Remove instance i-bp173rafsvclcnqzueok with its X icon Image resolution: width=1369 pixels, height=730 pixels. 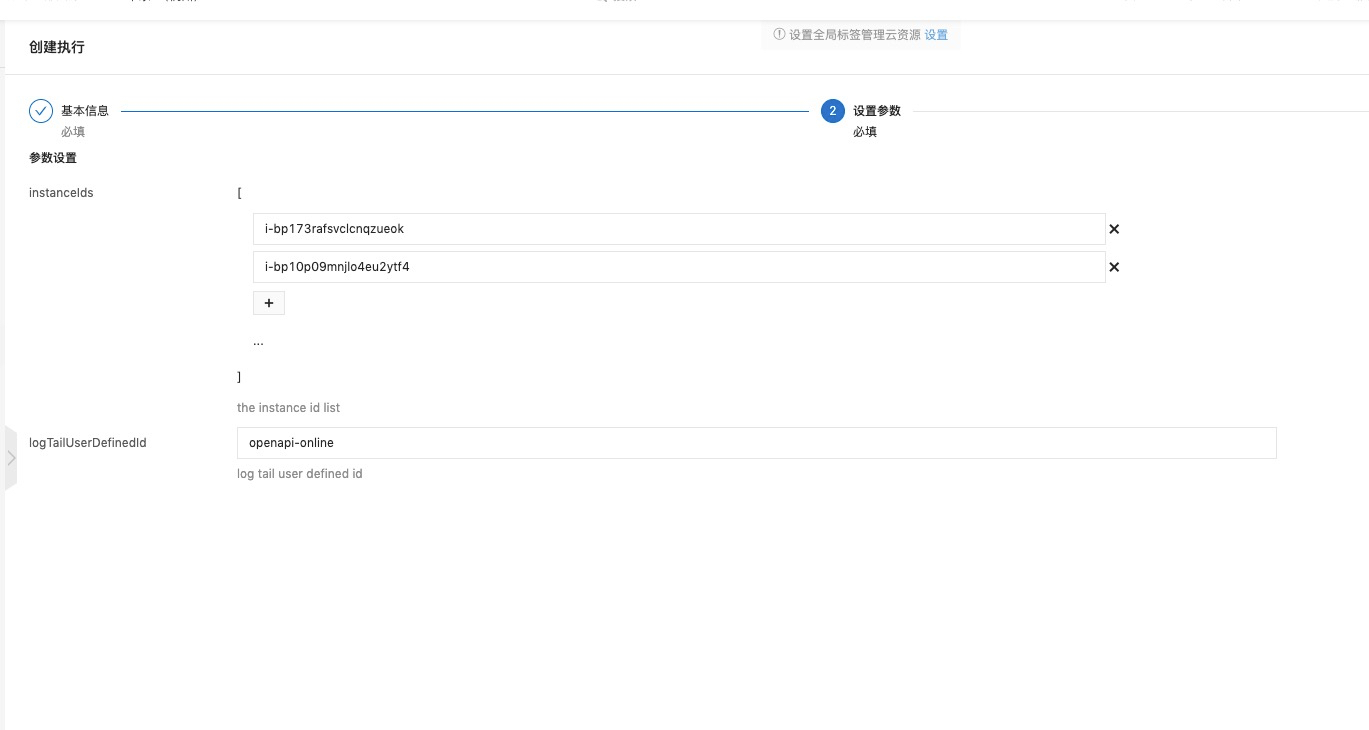pyautogui.click(x=1114, y=229)
